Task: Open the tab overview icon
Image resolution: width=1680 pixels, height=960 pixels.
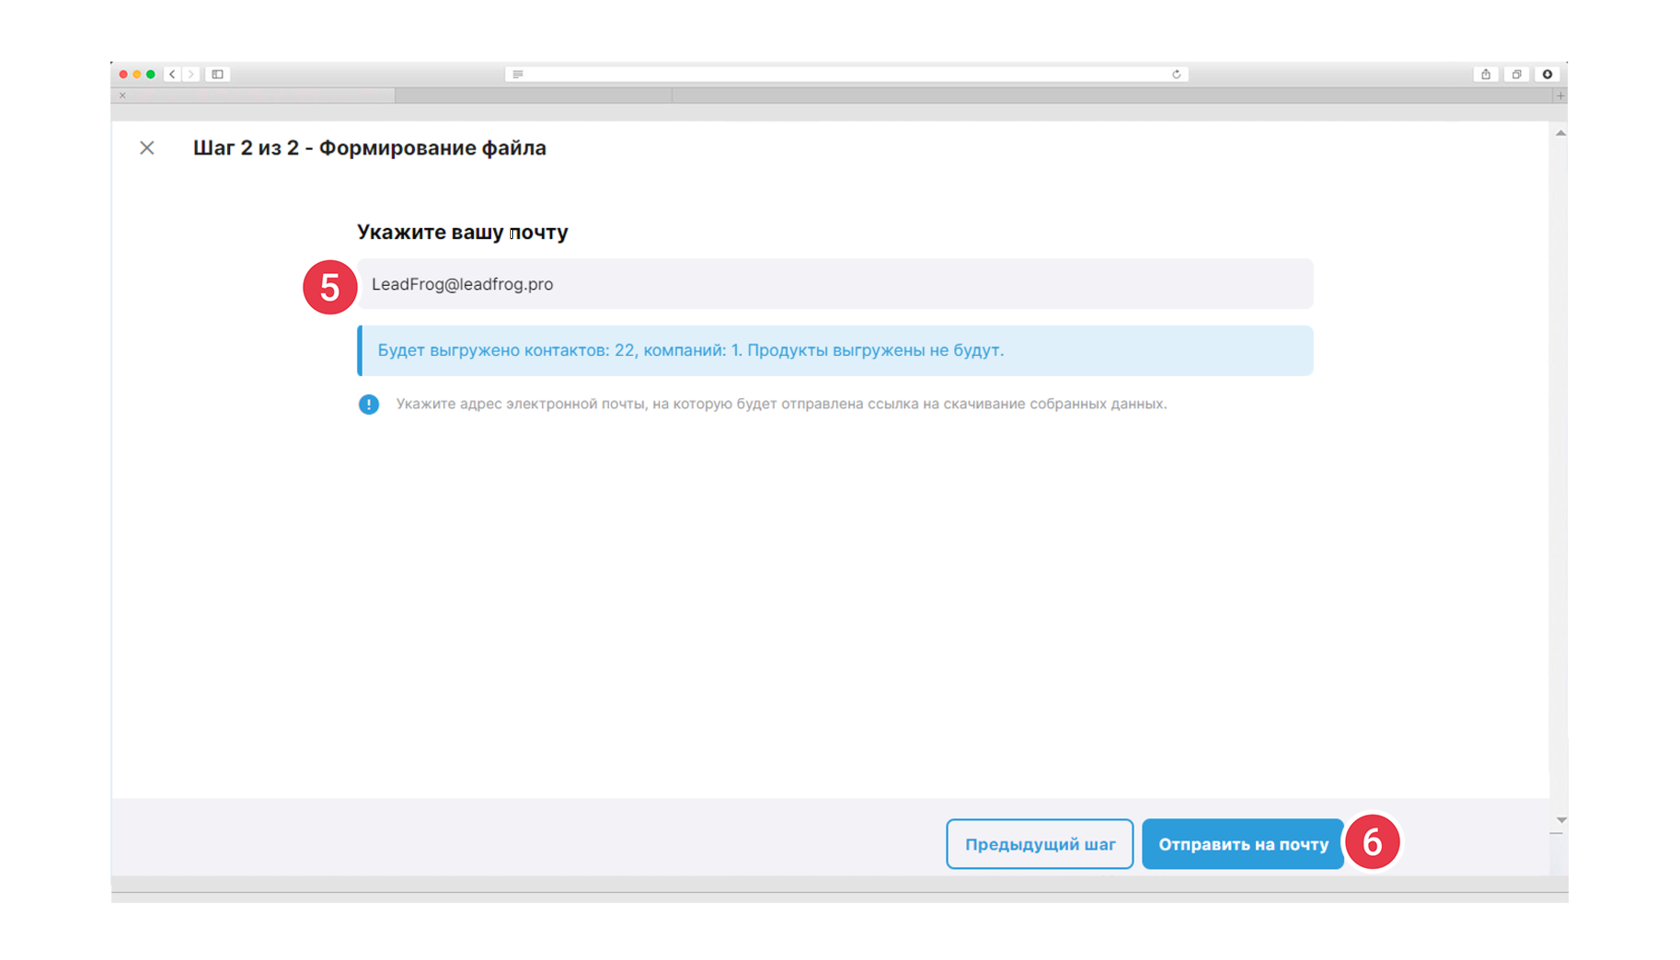Action: pyautogui.click(x=1517, y=74)
